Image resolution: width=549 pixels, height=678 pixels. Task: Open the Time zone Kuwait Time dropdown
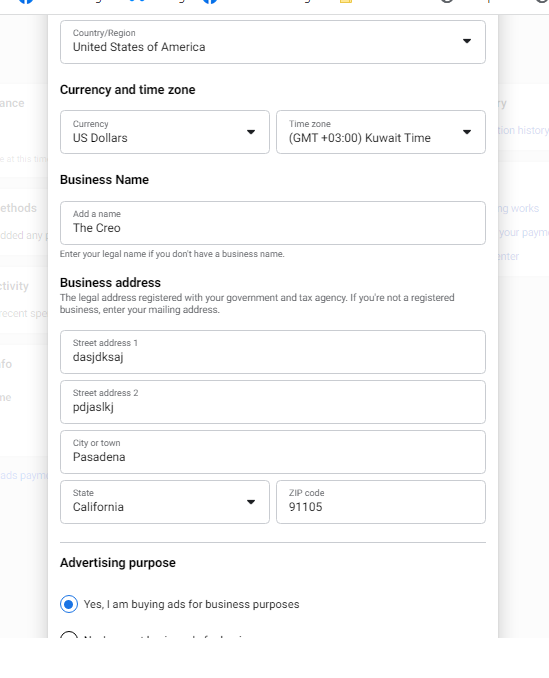tap(381, 132)
